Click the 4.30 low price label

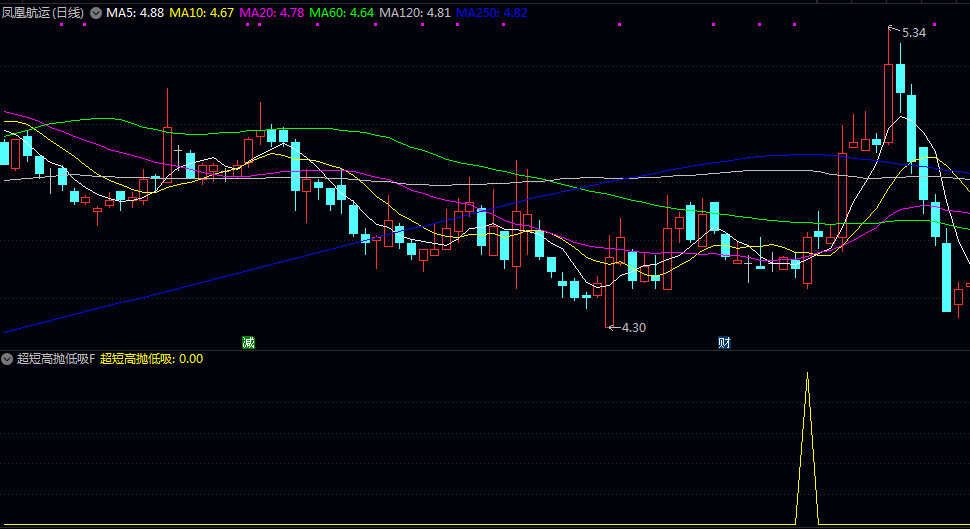634,327
